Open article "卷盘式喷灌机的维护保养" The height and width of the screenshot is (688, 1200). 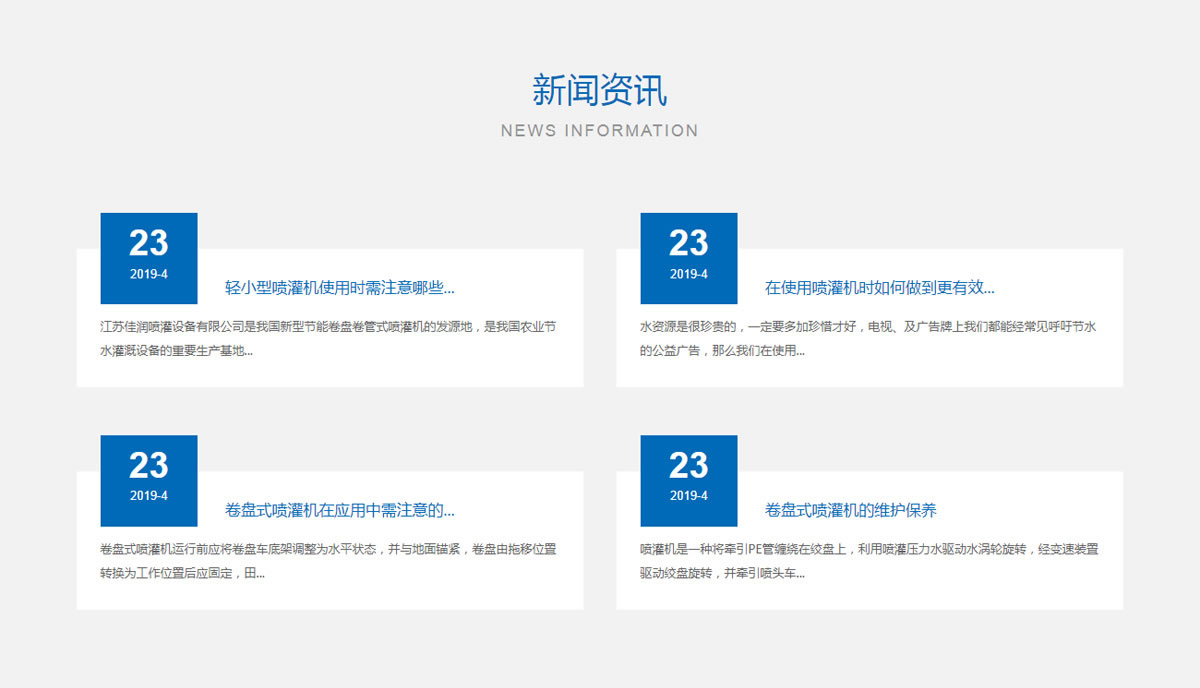[850, 510]
